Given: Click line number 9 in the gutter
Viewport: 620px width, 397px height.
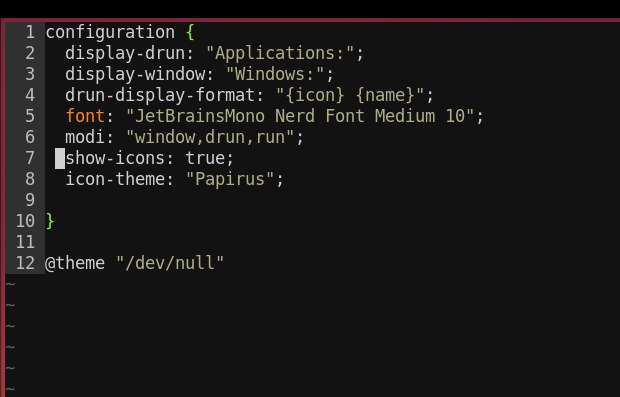Looking at the screenshot, I should point(30,200).
